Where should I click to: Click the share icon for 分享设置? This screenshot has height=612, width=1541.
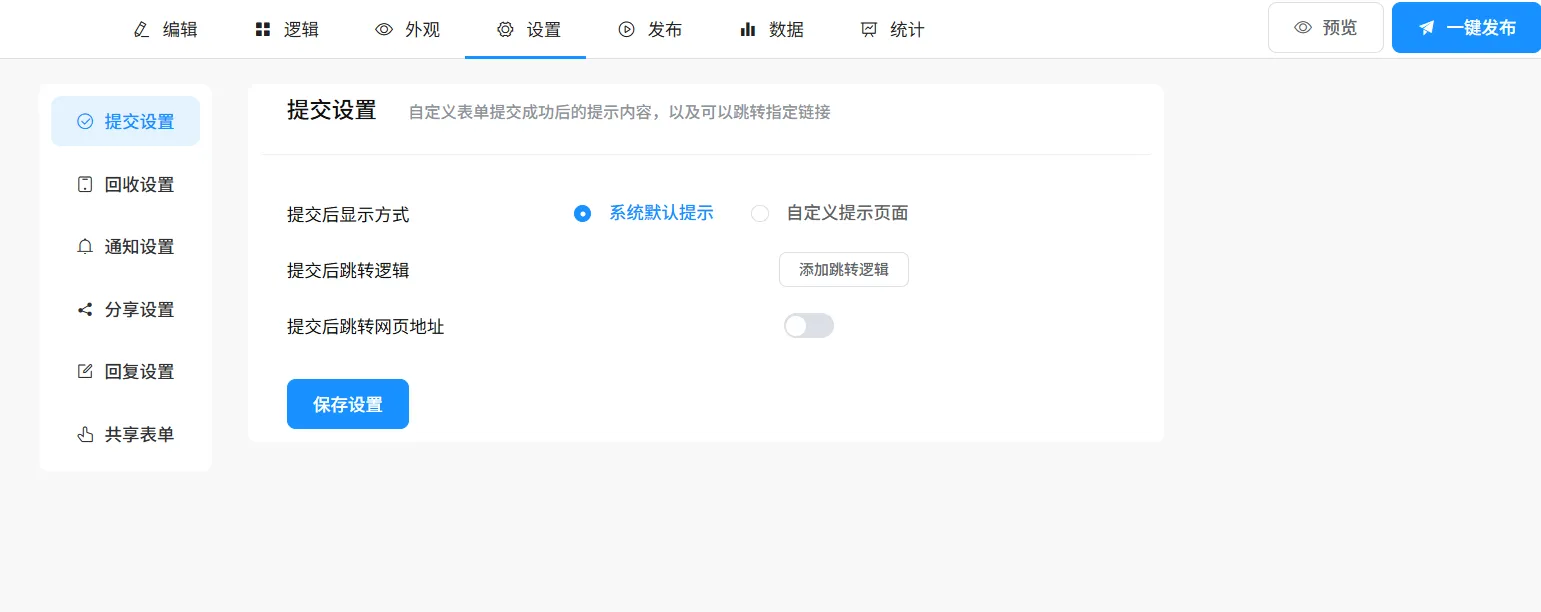click(x=85, y=310)
